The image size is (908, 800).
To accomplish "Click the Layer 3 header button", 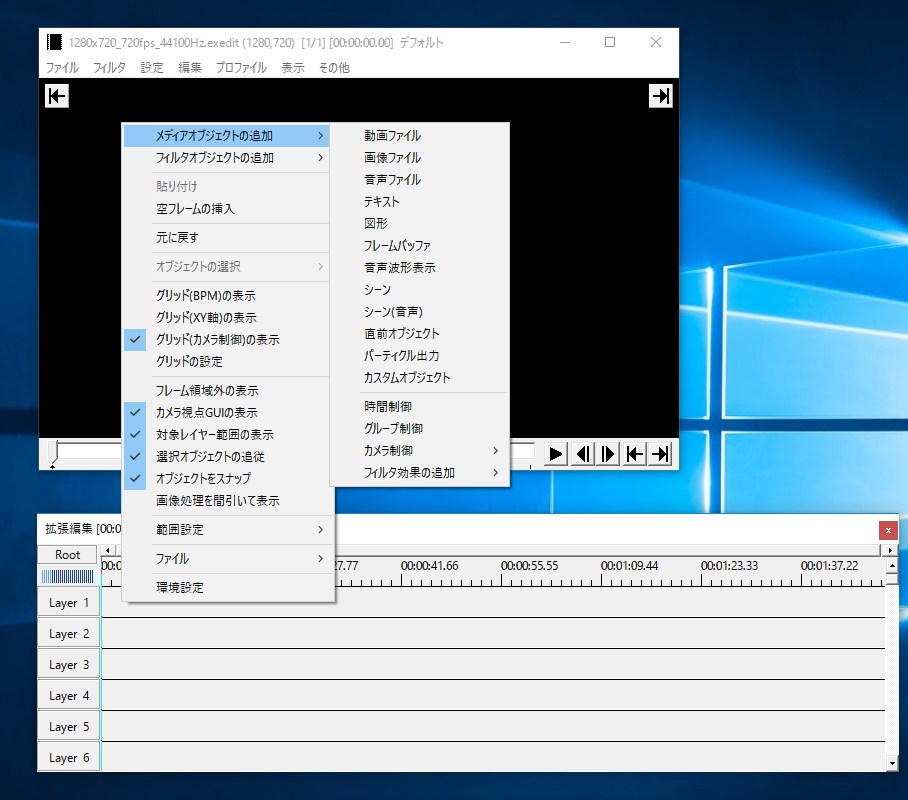I will coord(69,665).
